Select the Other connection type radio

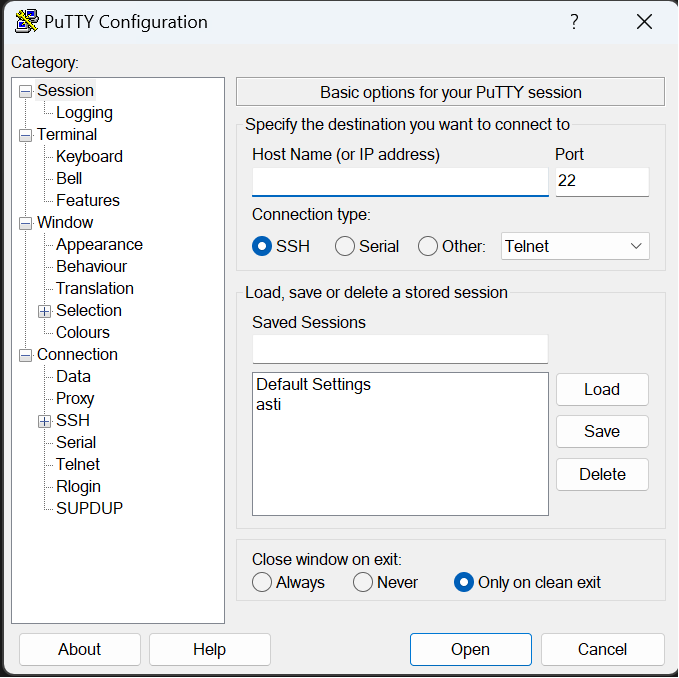[428, 246]
